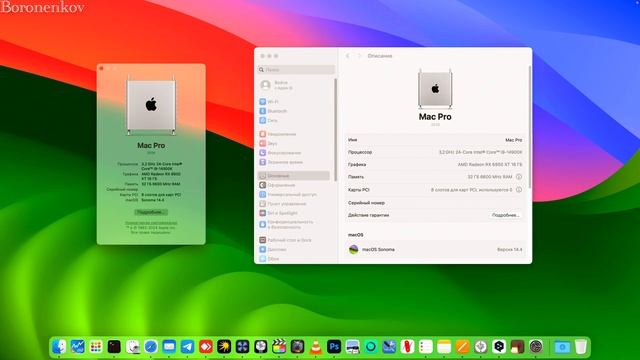The height and width of the screenshot is (360, 640).
Task: Click the main pane vertical scrollbar
Action: point(530,127)
